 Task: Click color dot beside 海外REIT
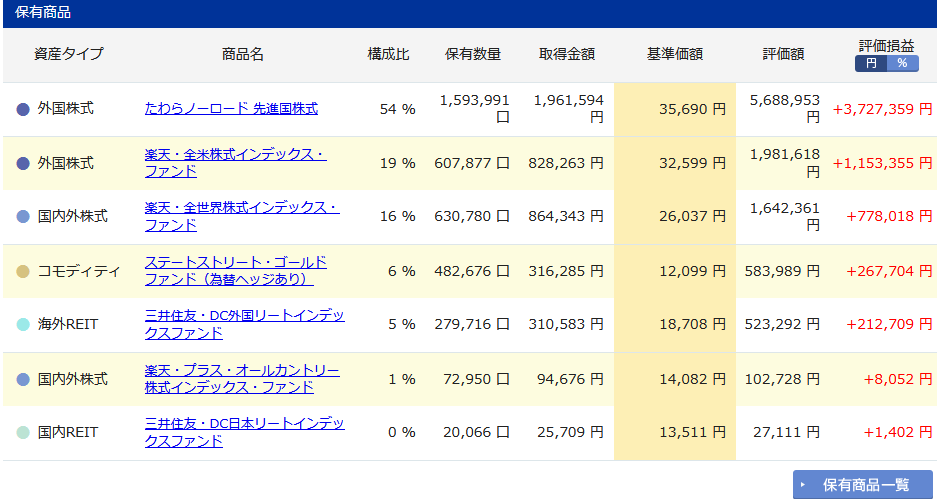[x=23, y=324]
